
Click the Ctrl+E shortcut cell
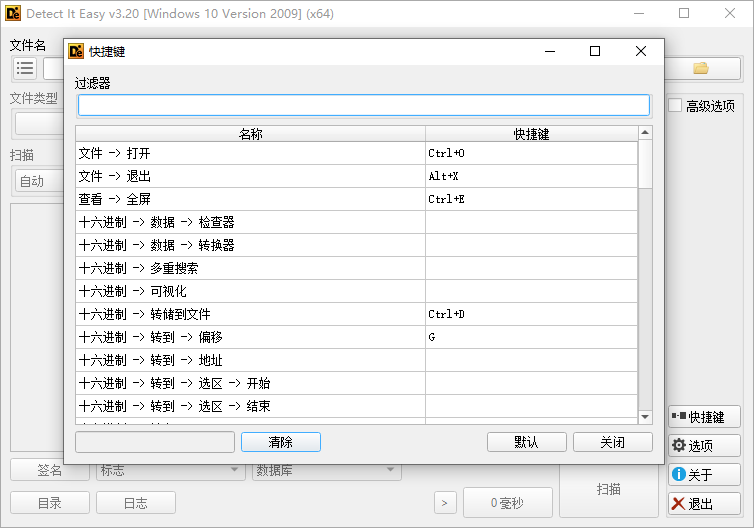531,199
